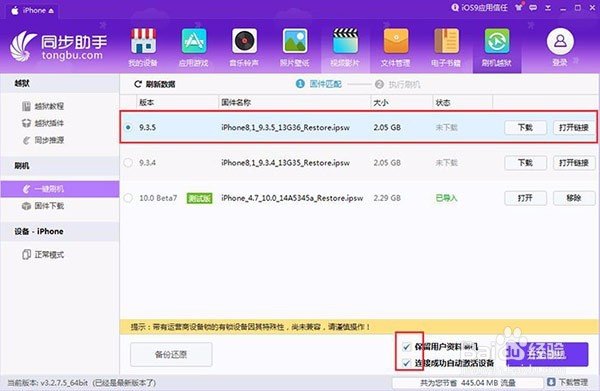Open 文件管理 (File Manager) section
The height and width of the screenshot is (391, 600).
coord(396,48)
